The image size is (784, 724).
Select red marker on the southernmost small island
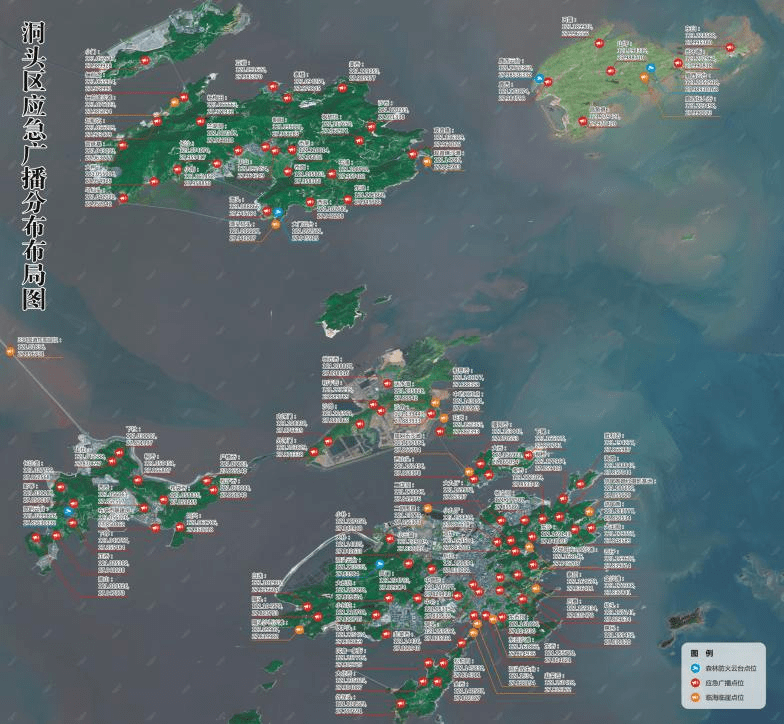coord(401,704)
